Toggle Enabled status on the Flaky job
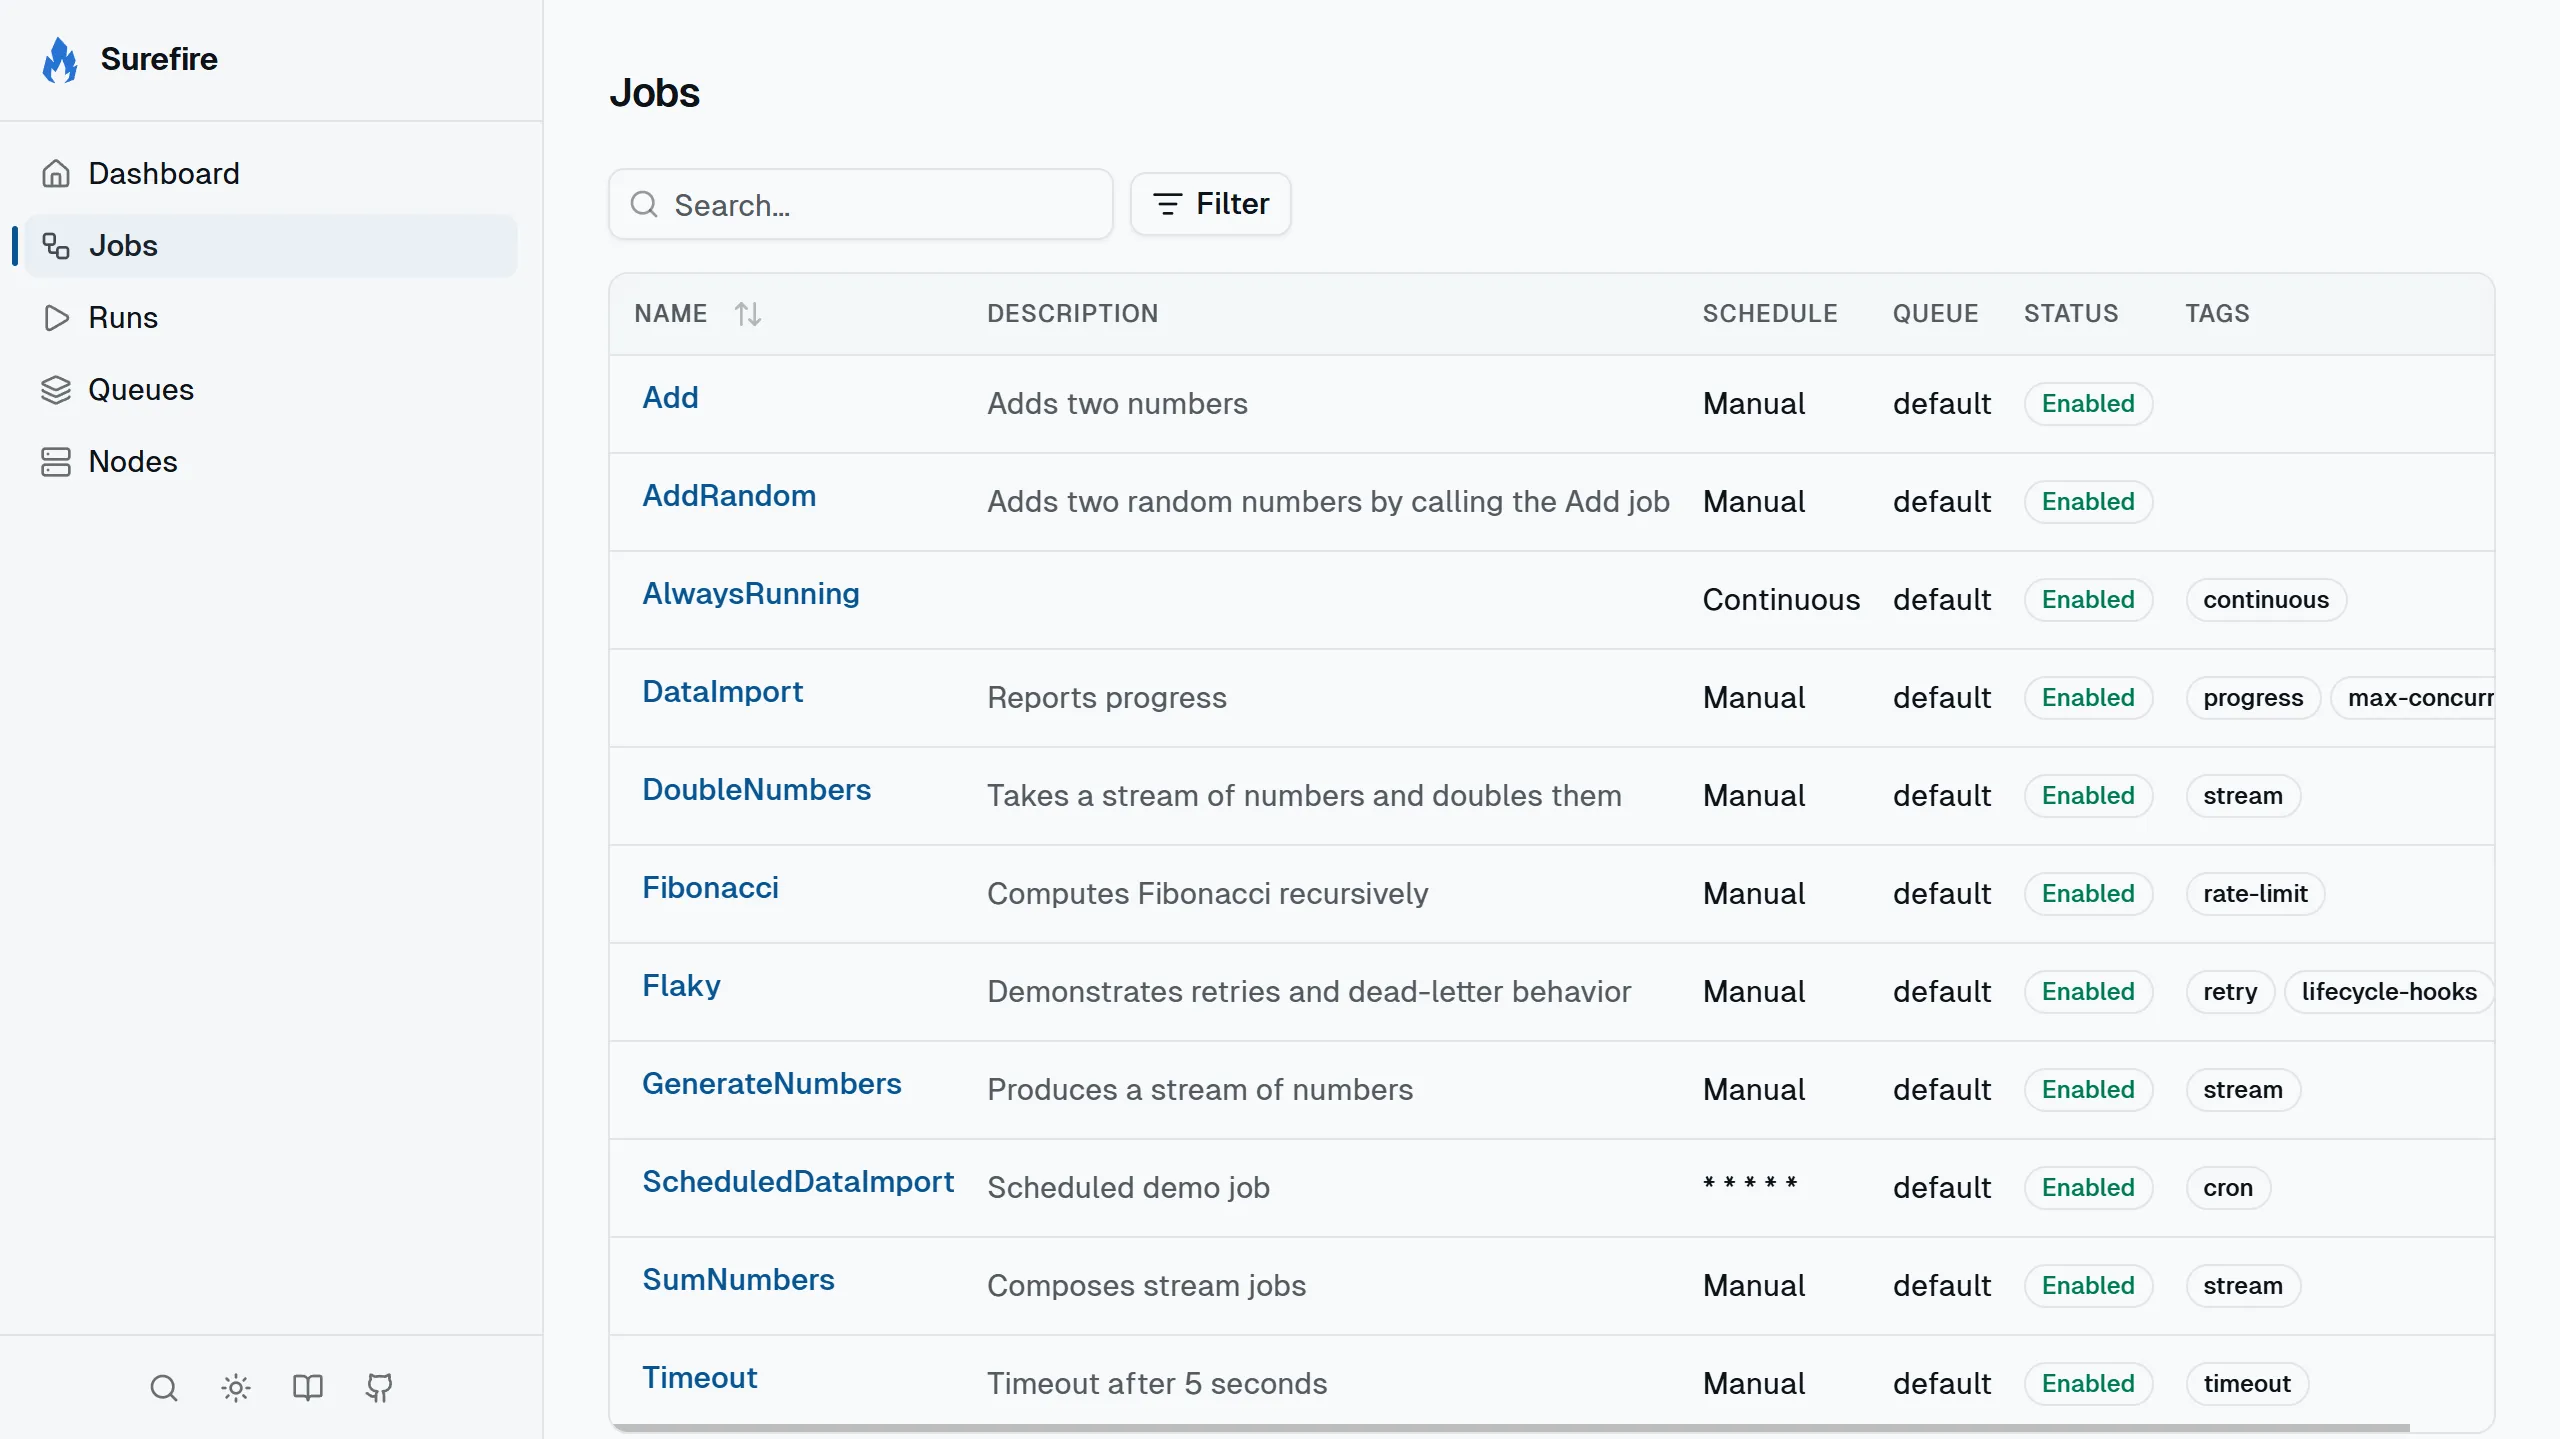2560x1439 pixels. pos(2088,991)
